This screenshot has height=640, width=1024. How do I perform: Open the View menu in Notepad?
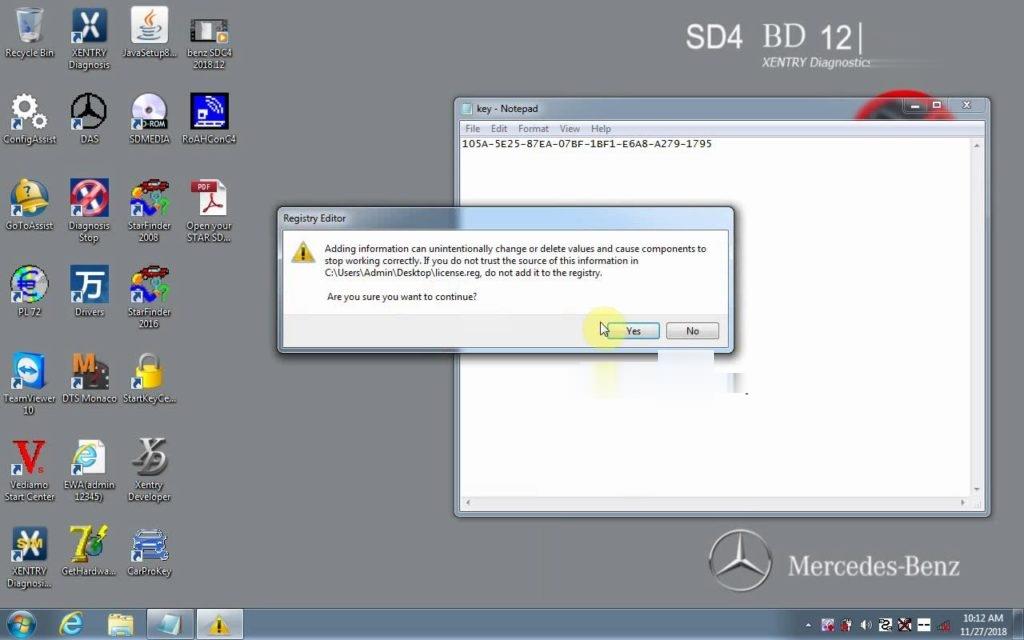569,129
